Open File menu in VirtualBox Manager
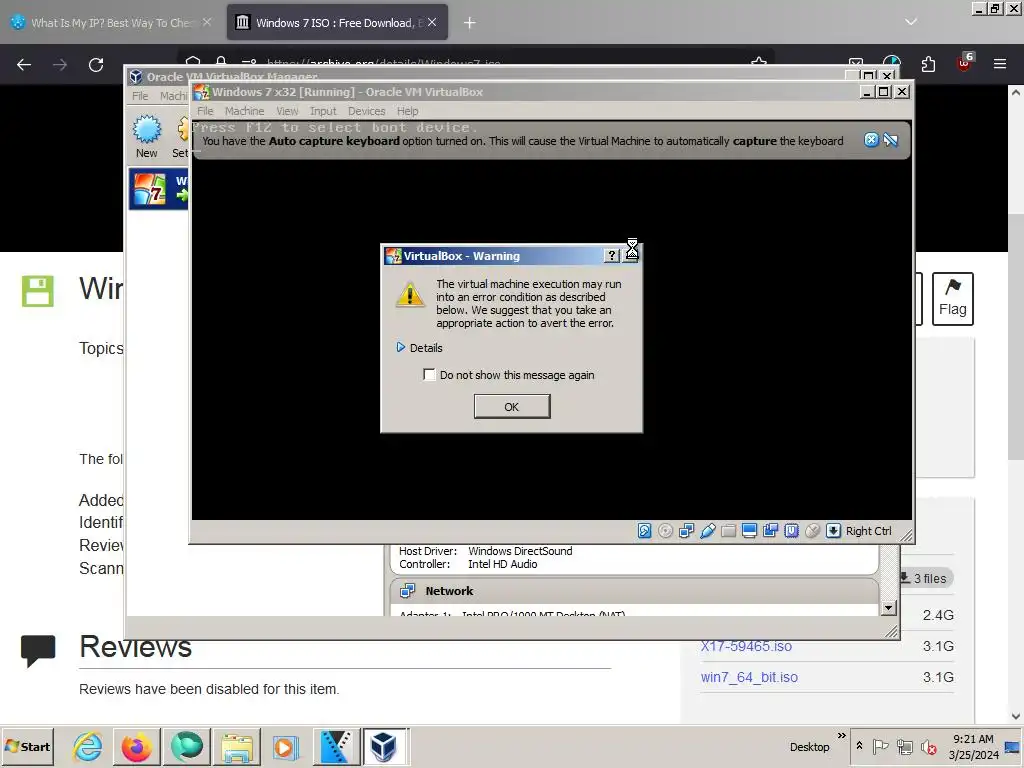The height and width of the screenshot is (768, 1024). (140, 96)
